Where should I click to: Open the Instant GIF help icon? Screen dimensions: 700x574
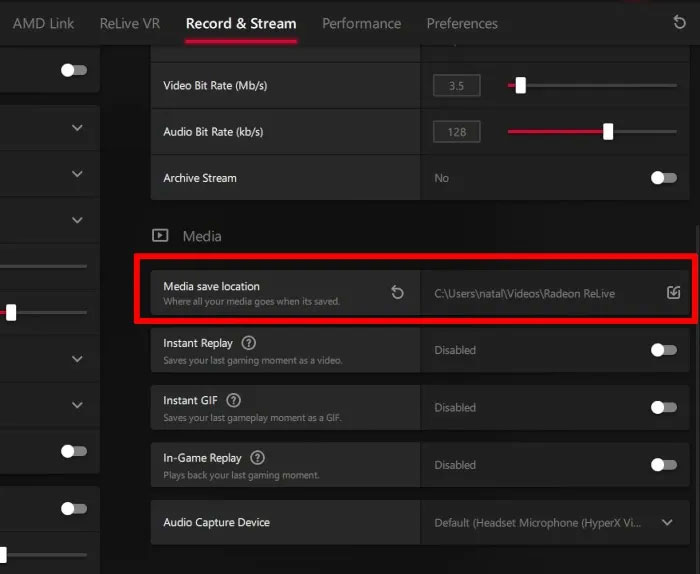[233, 400]
